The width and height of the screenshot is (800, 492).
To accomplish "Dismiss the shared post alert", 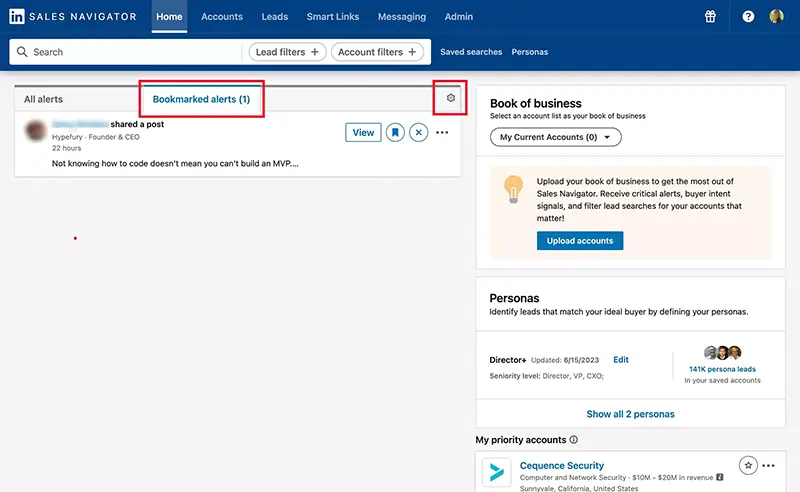I will pyautogui.click(x=418, y=132).
